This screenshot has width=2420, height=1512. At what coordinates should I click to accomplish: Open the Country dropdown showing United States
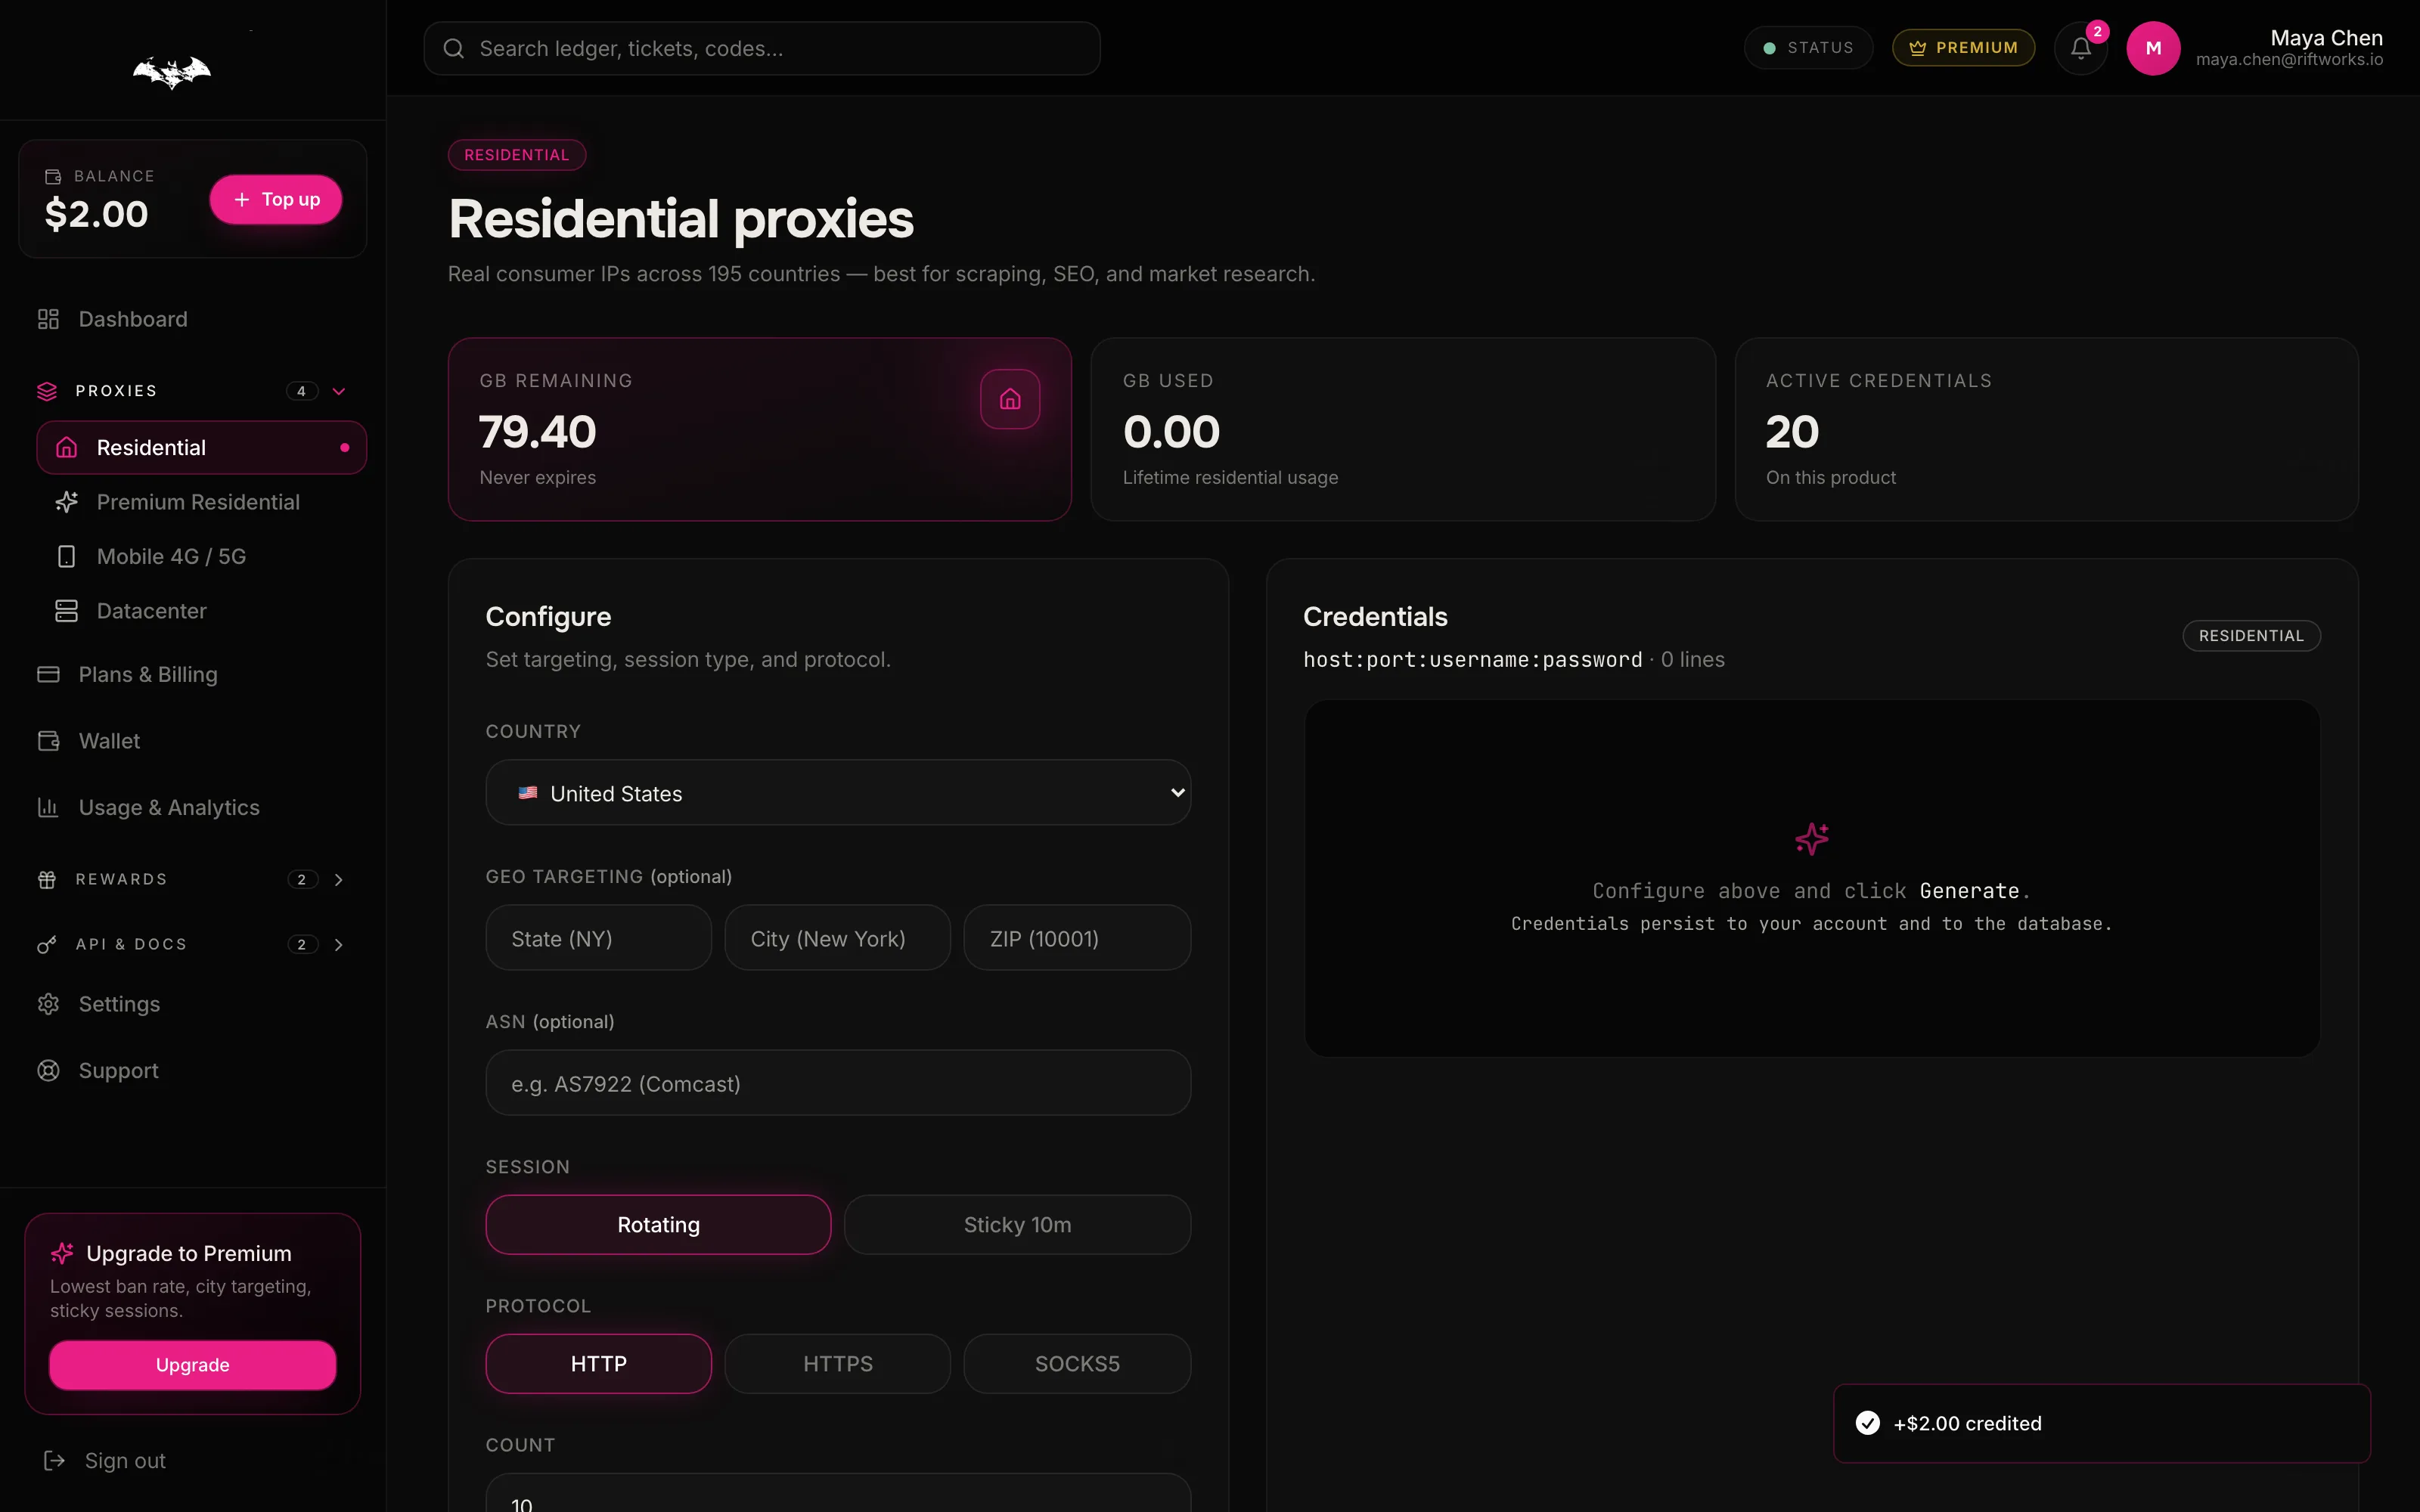(x=838, y=793)
